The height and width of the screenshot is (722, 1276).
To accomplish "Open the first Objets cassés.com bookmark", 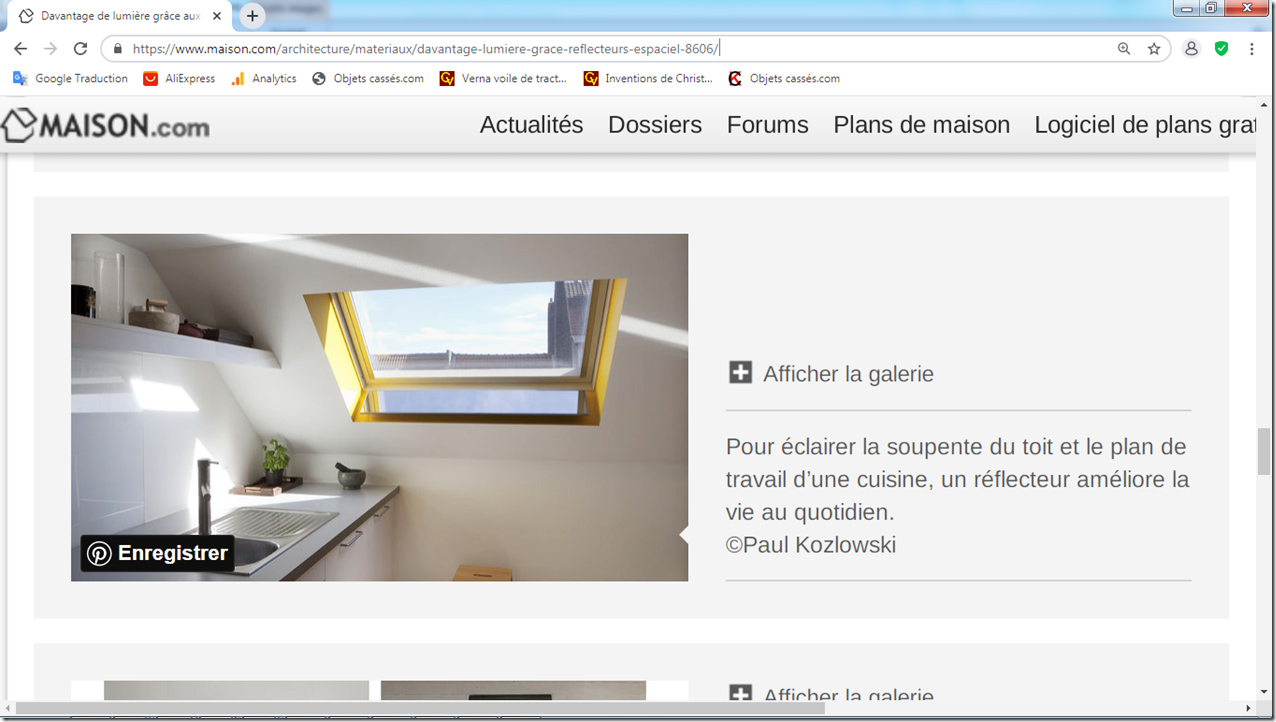I will (x=368, y=78).
